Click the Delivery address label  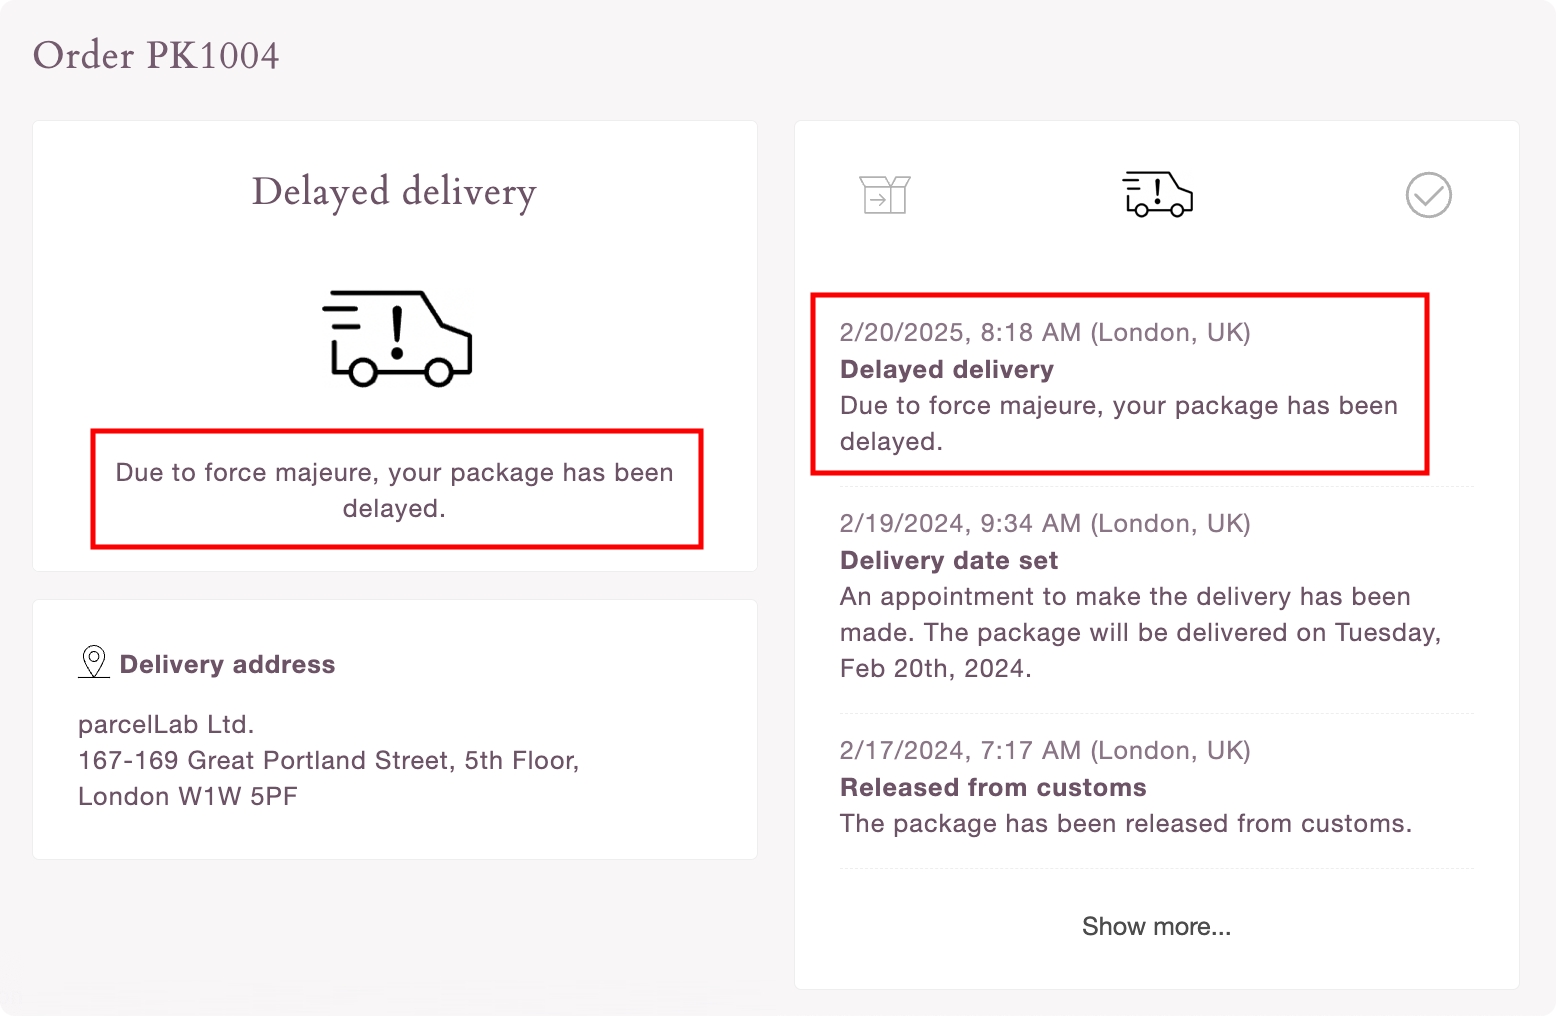point(227,665)
